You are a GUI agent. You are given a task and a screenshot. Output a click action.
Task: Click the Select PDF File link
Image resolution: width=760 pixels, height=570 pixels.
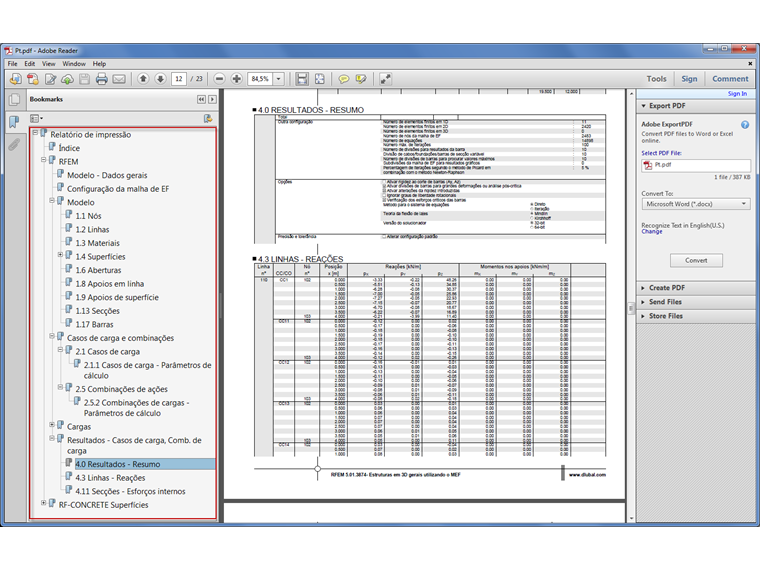(x=661, y=153)
